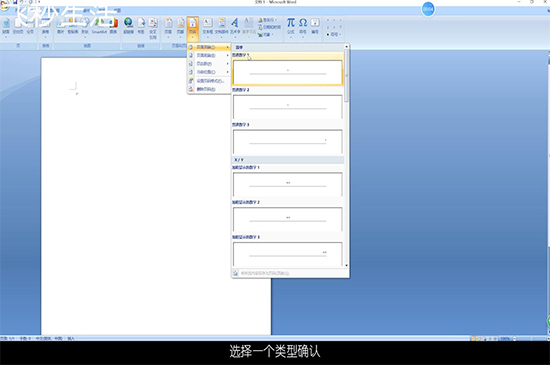
Task: Click the Omega symbol insert icon
Action: coord(303,23)
